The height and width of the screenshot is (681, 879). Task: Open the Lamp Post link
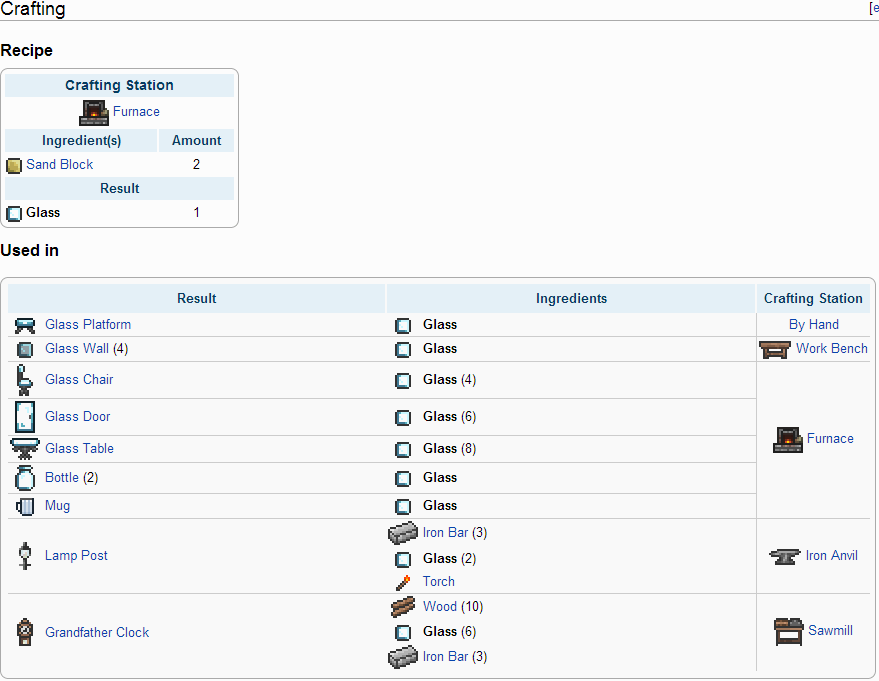click(76, 555)
